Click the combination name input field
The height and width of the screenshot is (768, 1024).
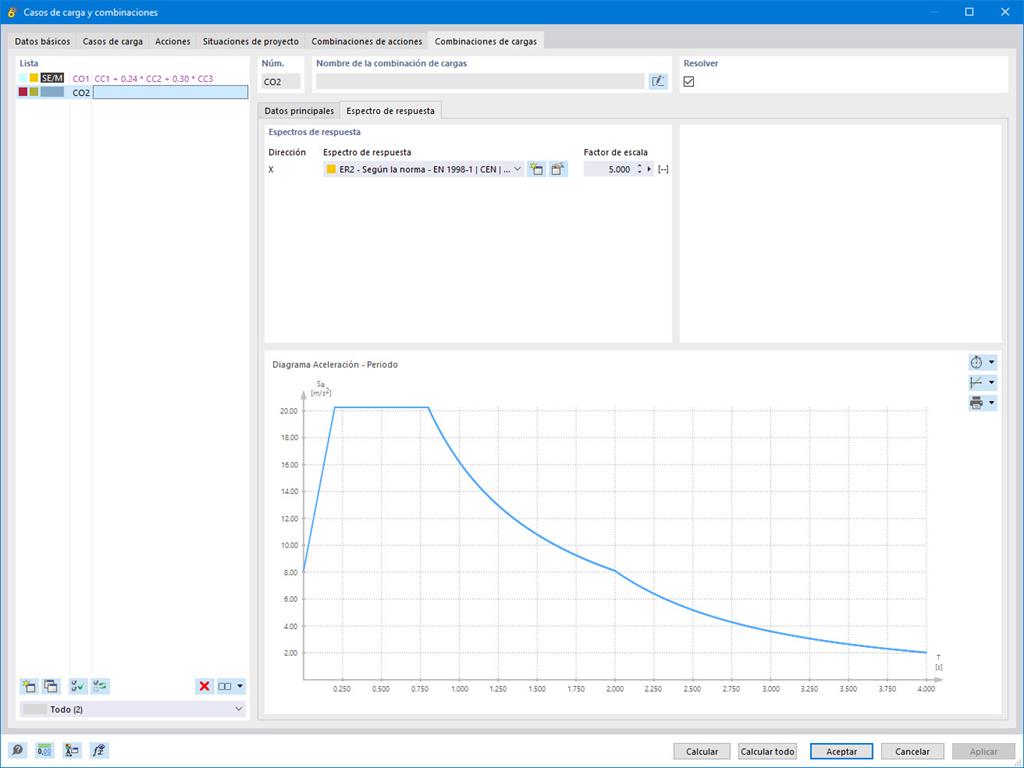(x=480, y=82)
